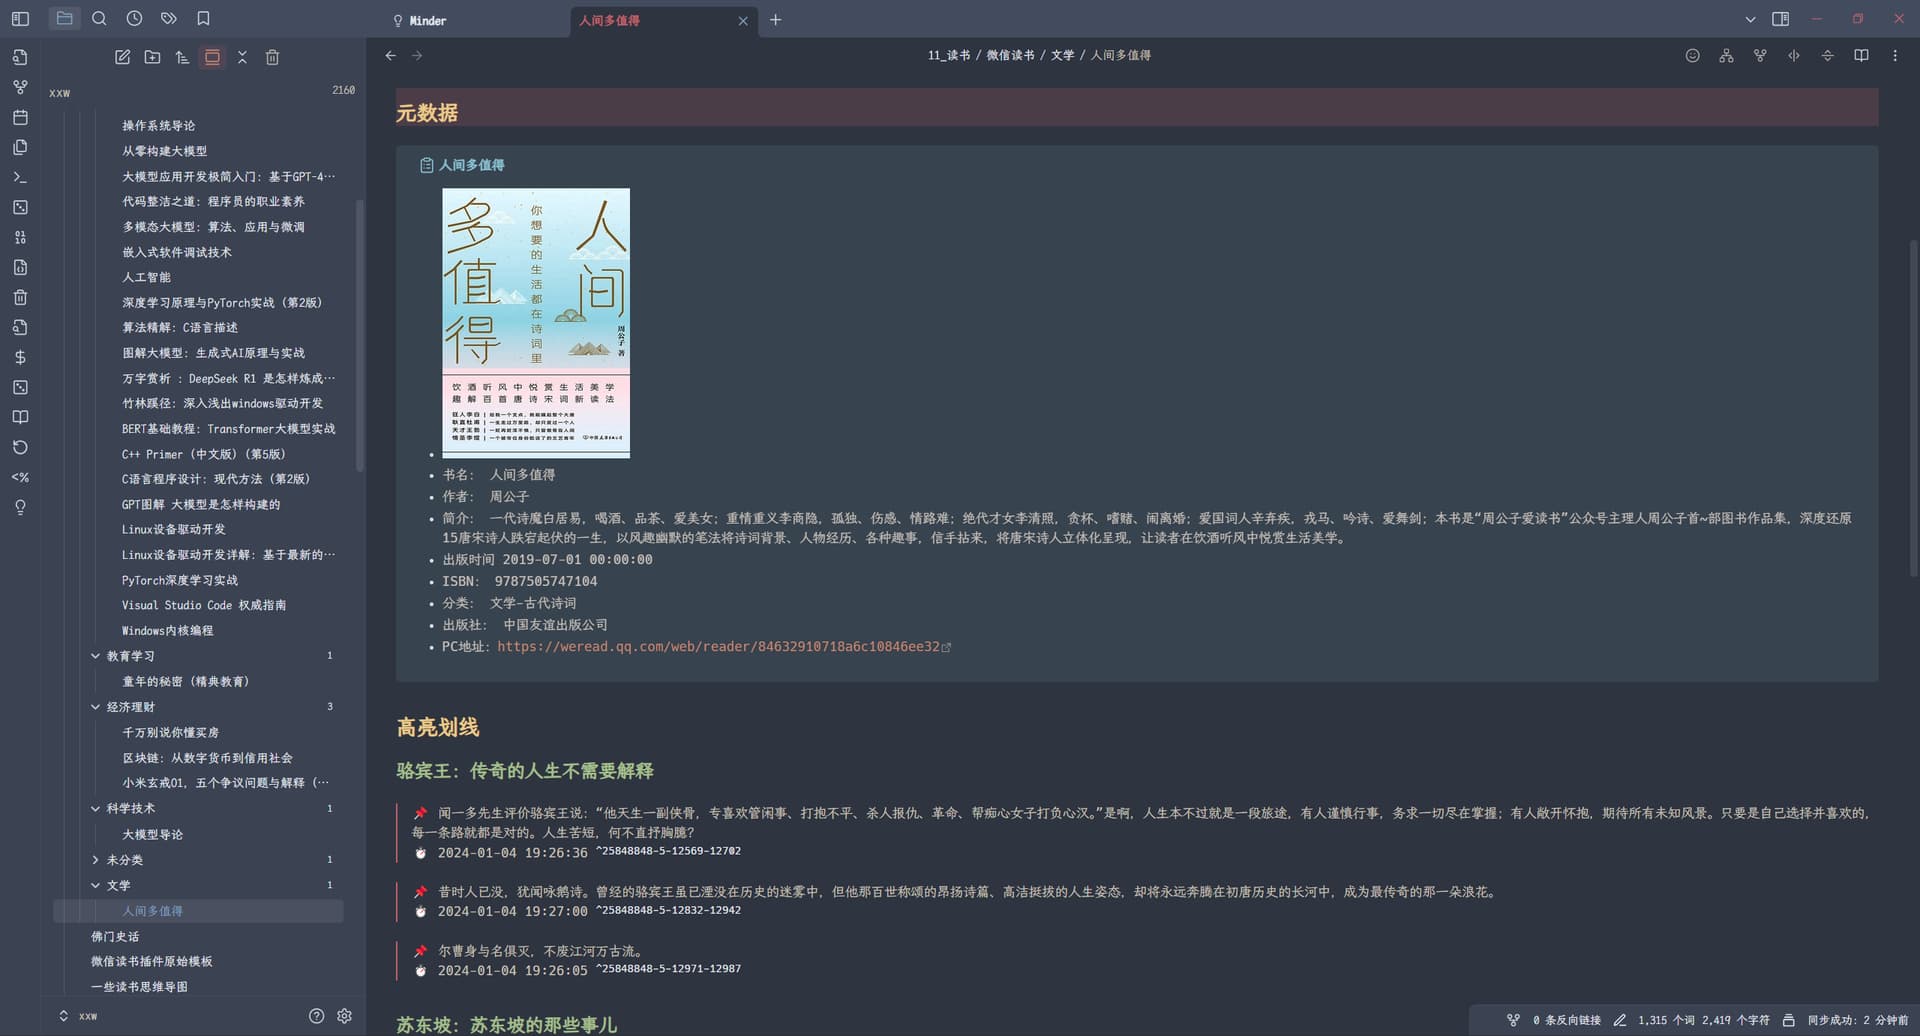Collapse the 教育学习 folder
This screenshot has height=1036, width=1920.
(x=96, y=656)
